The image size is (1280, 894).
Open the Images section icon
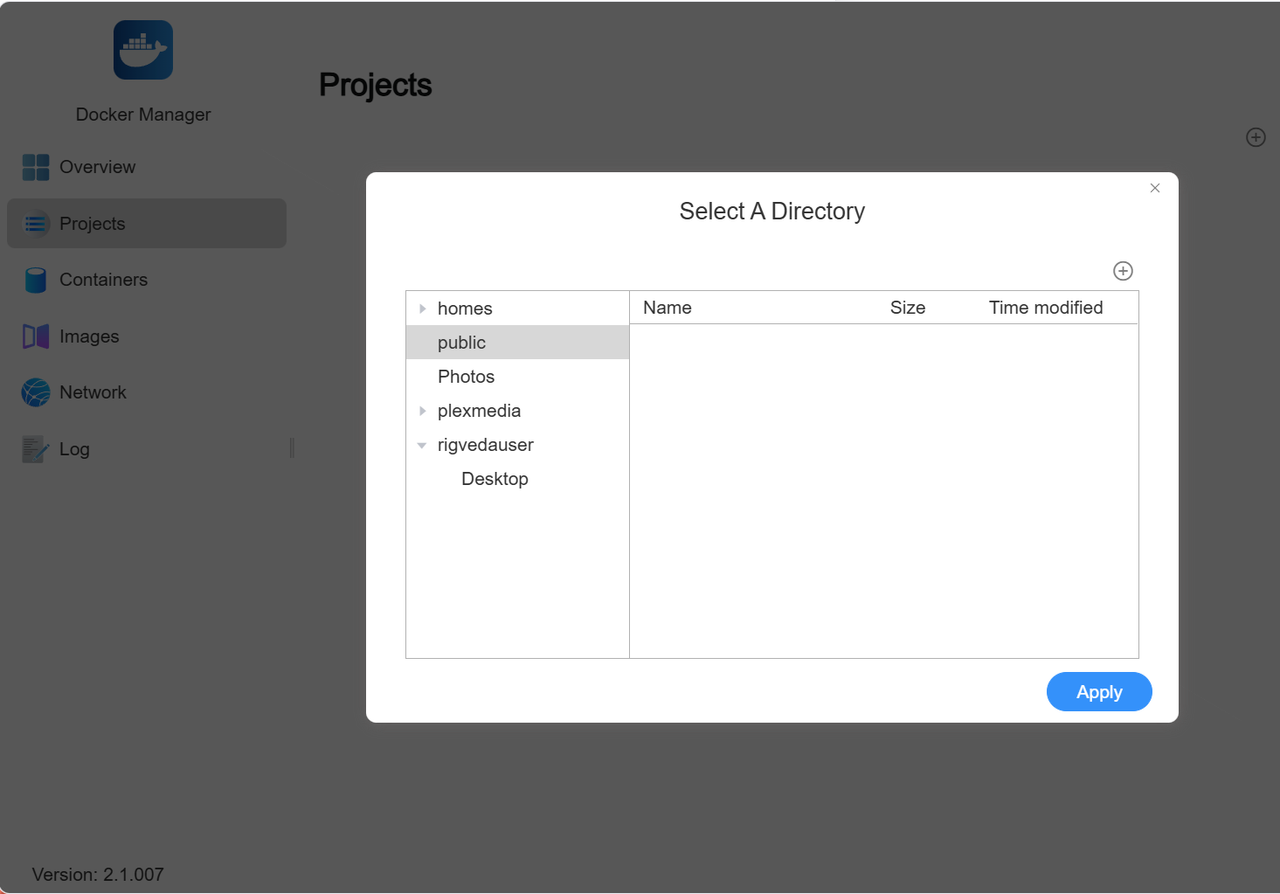click(x=34, y=336)
